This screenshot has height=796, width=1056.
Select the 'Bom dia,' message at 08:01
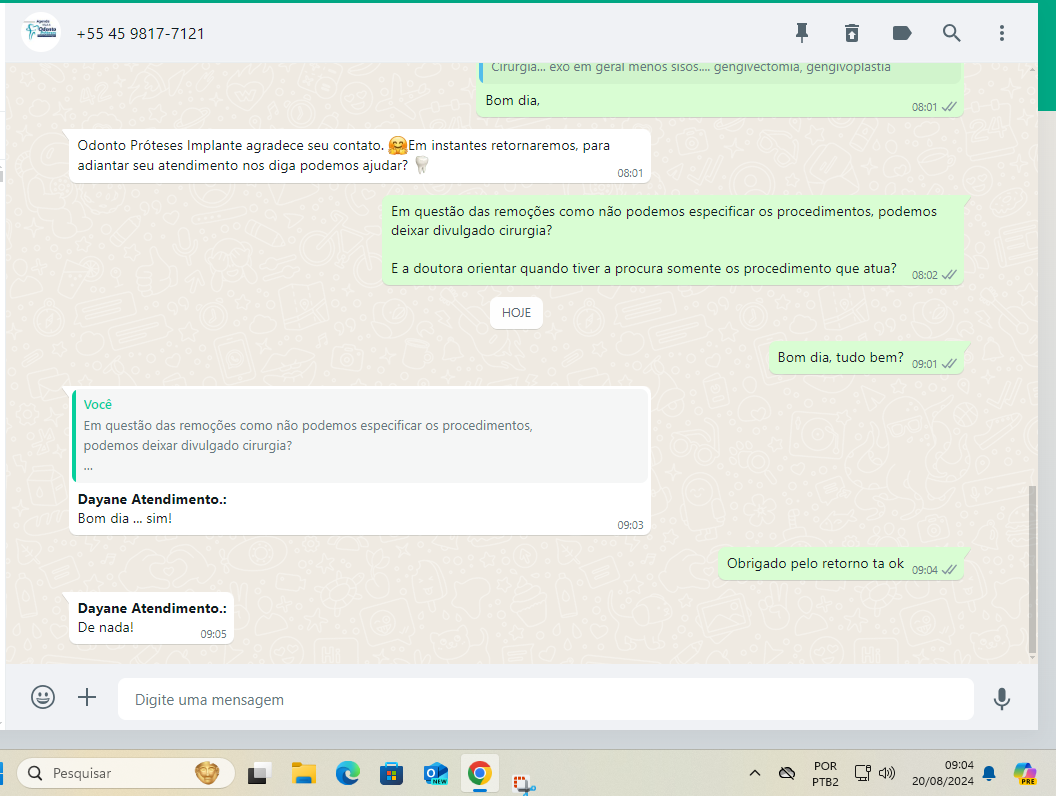[x=513, y=100]
